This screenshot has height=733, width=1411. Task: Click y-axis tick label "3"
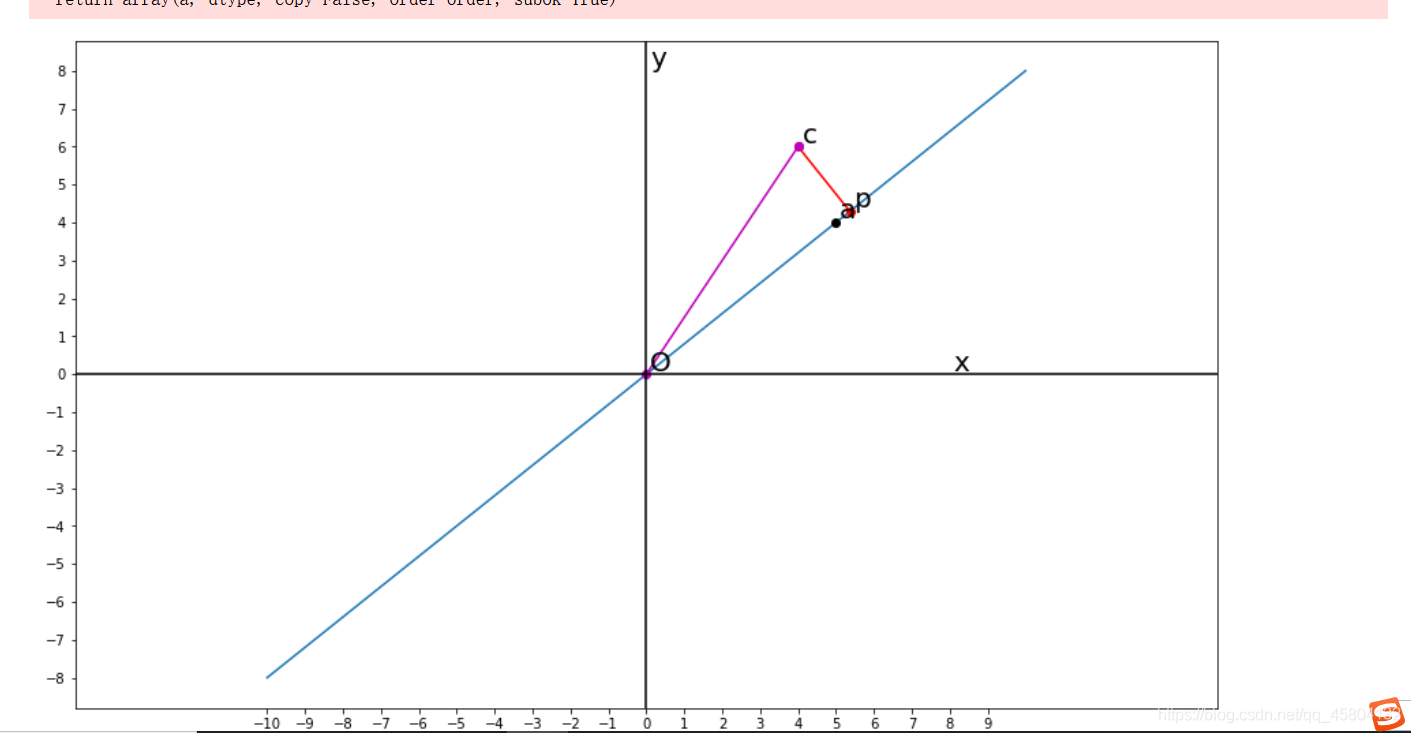(61, 261)
